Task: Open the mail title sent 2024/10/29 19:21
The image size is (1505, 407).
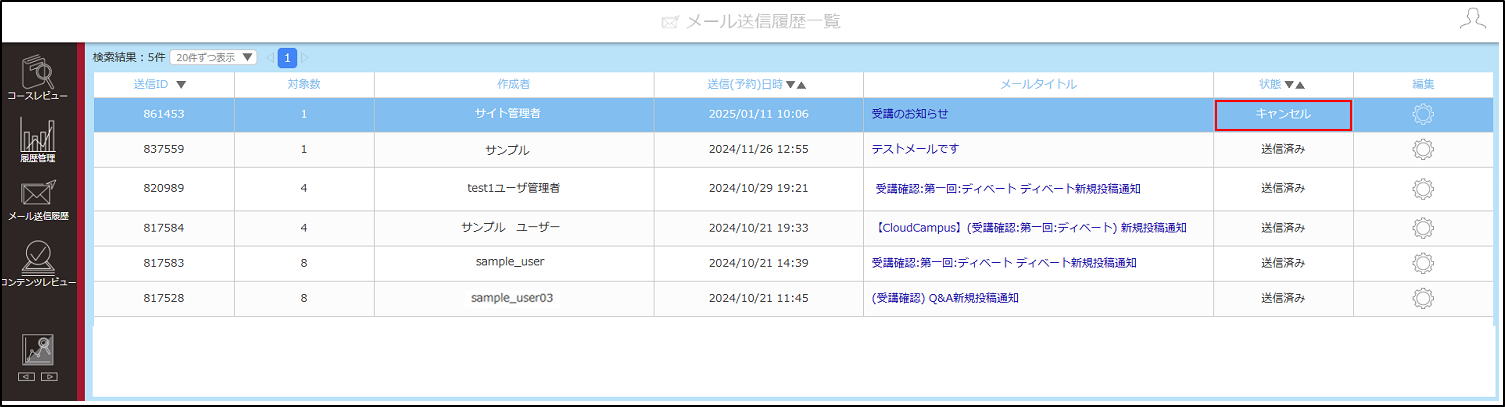Action: pyautogui.click(x=1008, y=188)
